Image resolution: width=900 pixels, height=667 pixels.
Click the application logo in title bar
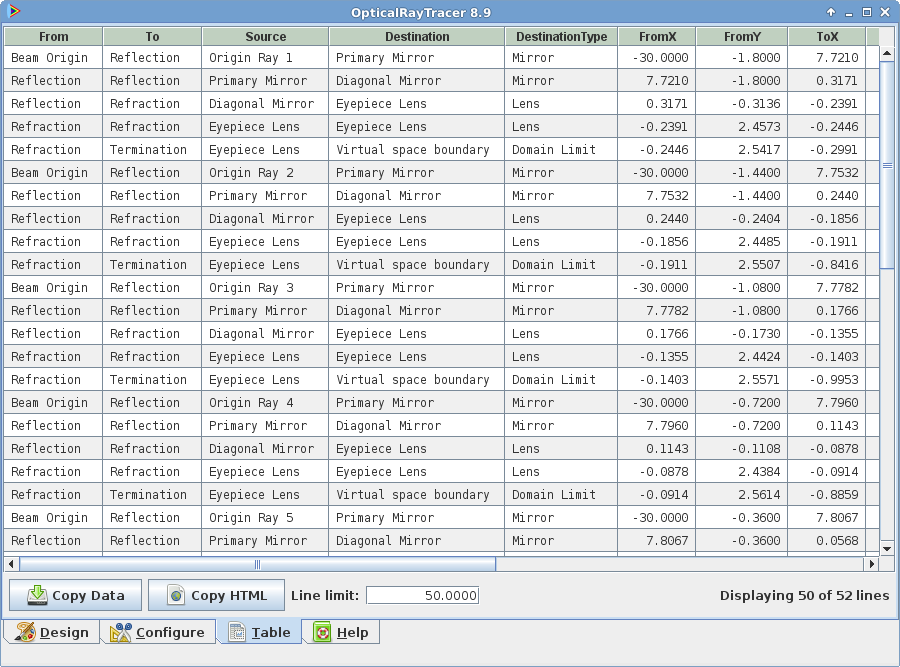(14, 12)
